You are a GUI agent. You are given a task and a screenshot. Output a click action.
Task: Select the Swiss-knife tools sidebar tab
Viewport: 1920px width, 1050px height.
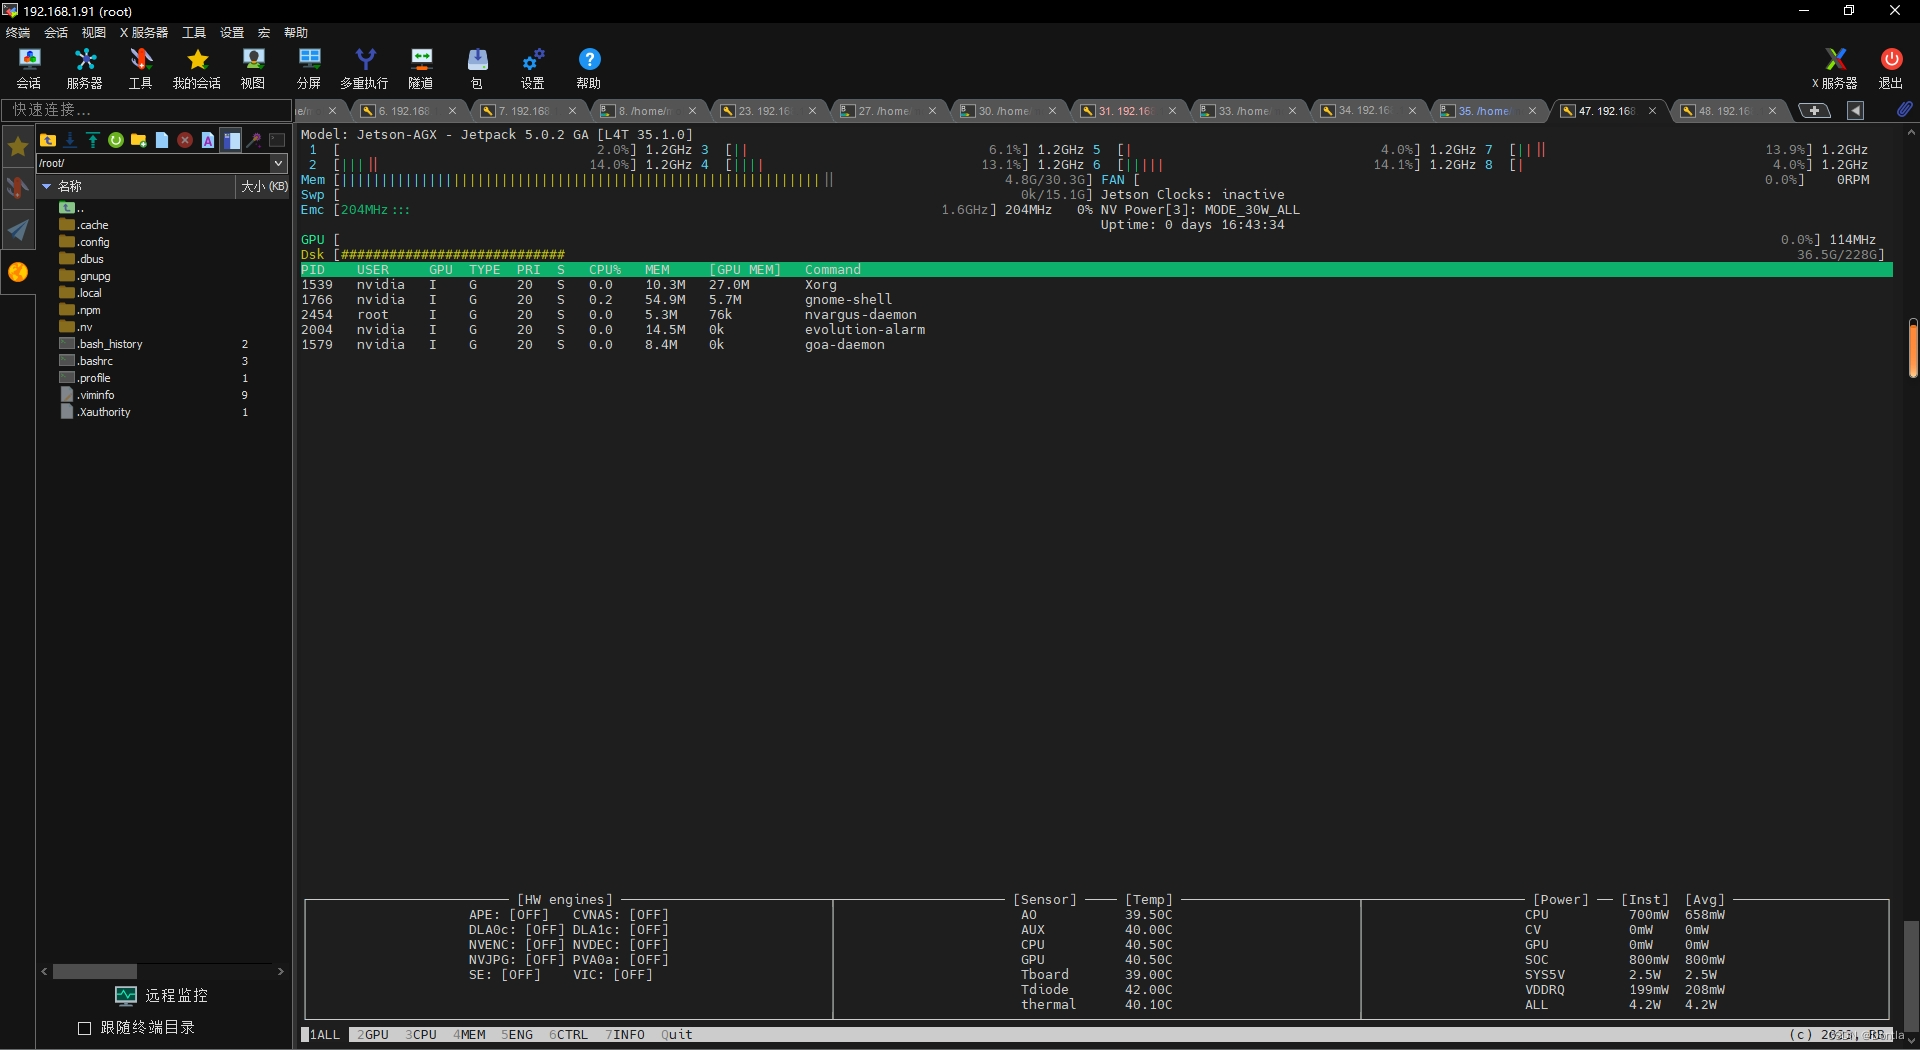(x=18, y=188)
